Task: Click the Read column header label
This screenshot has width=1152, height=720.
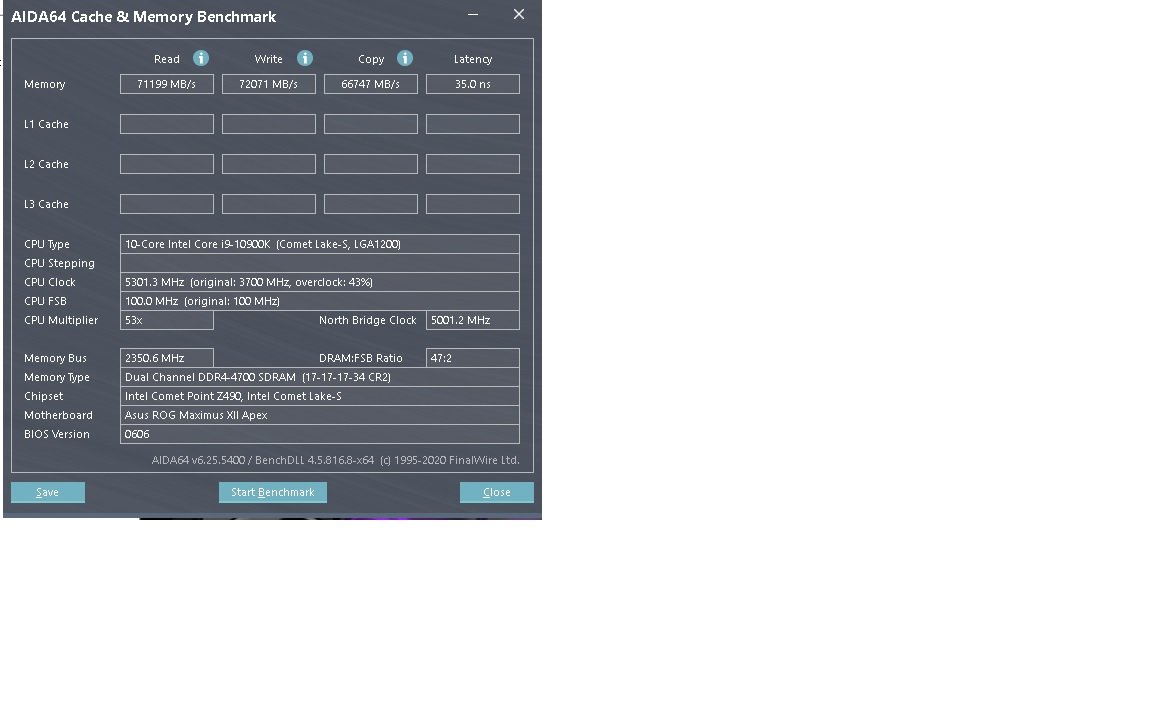Action: coord(167,59)
